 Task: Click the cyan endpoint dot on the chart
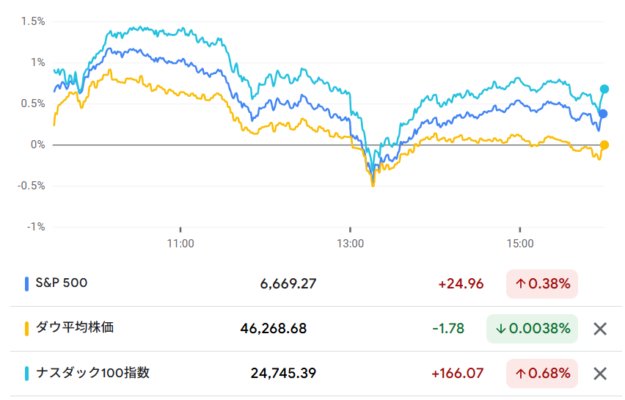(x=604, y=90)
